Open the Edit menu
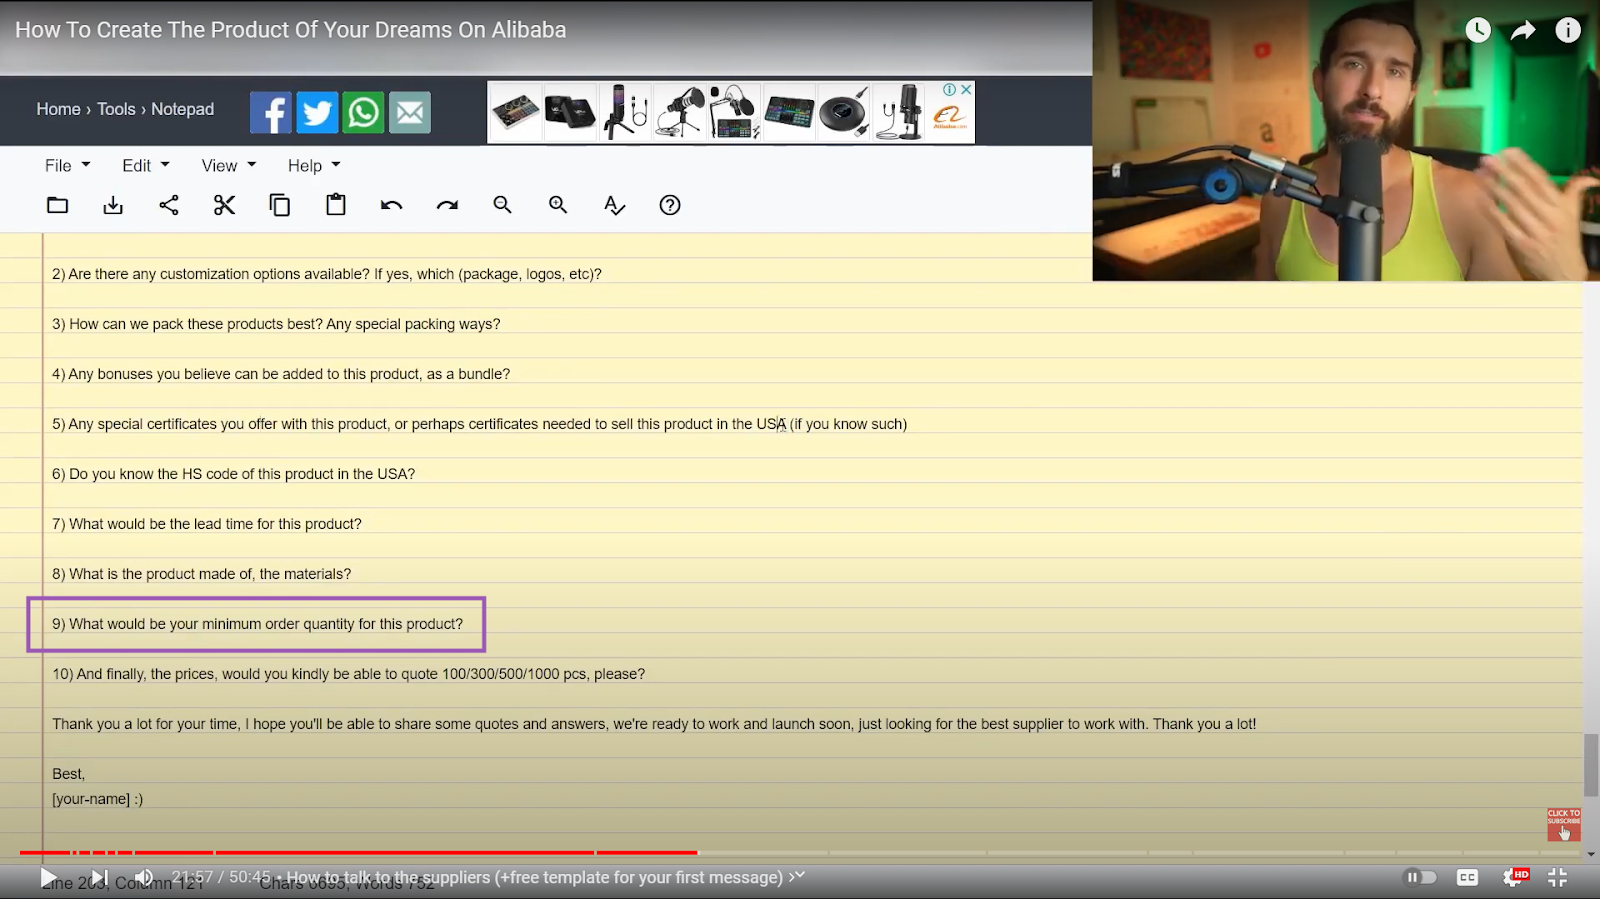The image size is (1600, 899). [x=146, y=165]
